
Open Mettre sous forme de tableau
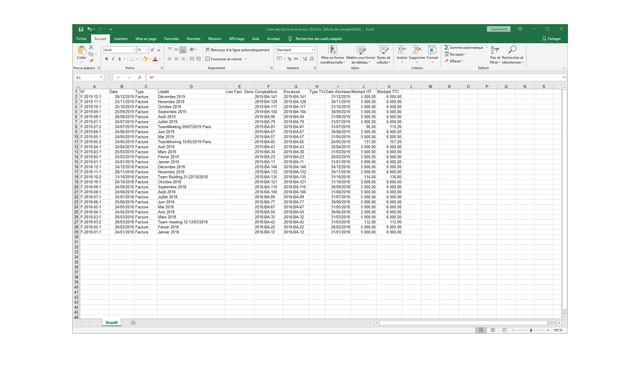click(x=360, y=55)
